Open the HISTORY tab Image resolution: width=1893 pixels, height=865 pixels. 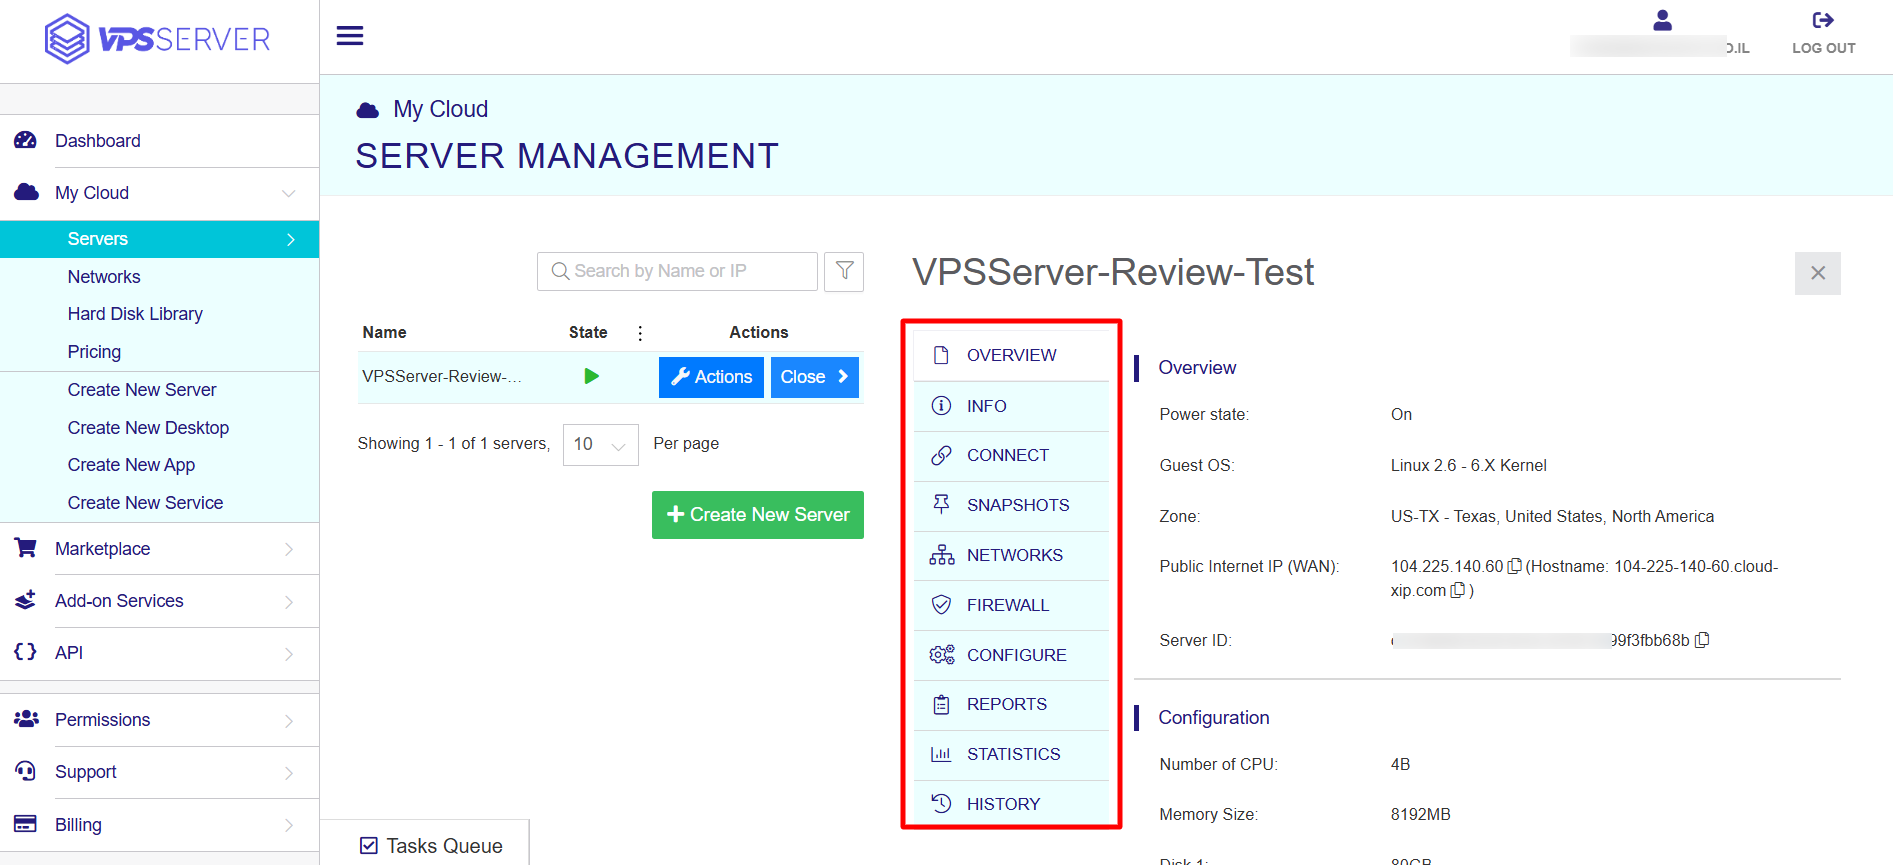click(1011, 804)
